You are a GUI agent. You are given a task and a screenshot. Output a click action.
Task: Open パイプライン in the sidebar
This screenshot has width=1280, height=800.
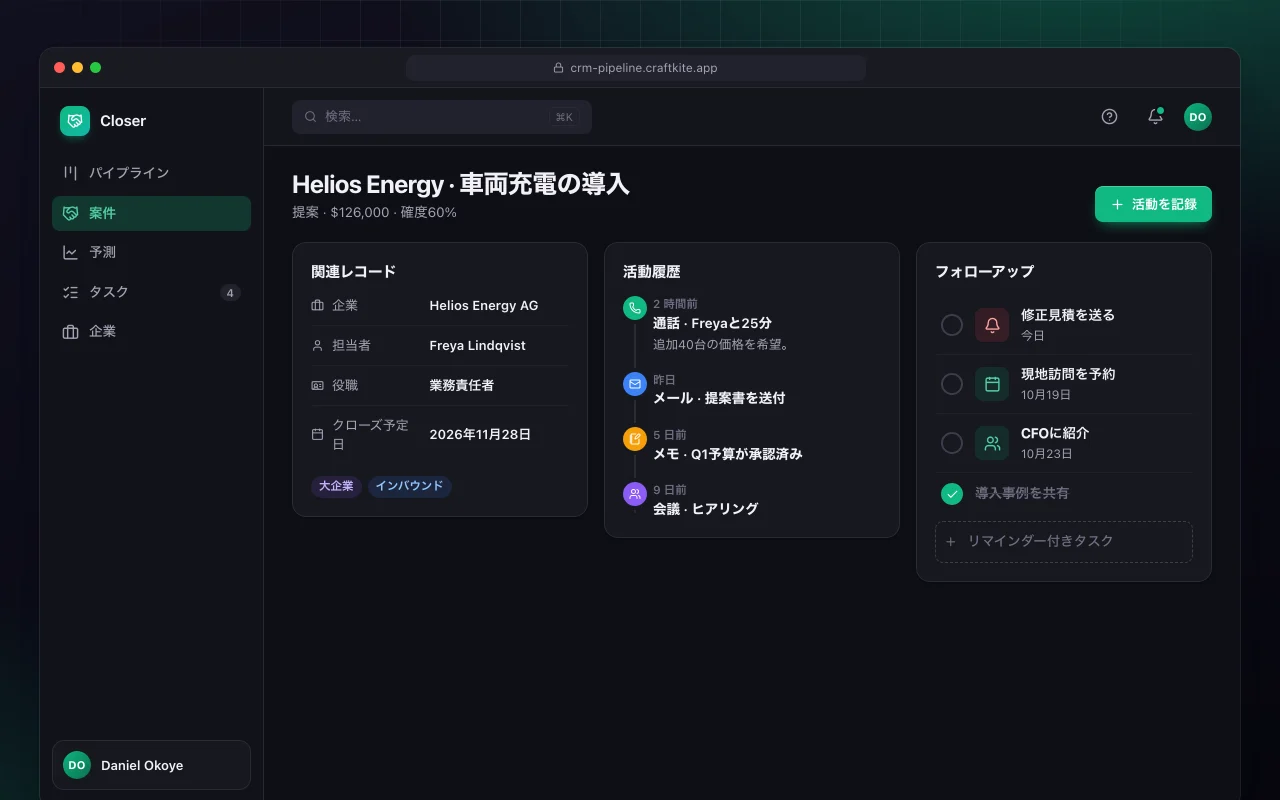pos(151,173)
